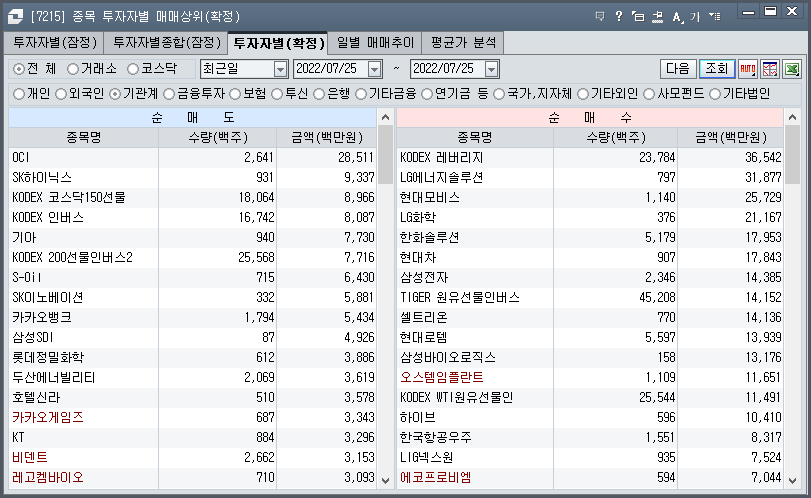Select 카카오게임즈 in the 순매도 list
The image size is (811, 498).
click(x=48, y=417)
